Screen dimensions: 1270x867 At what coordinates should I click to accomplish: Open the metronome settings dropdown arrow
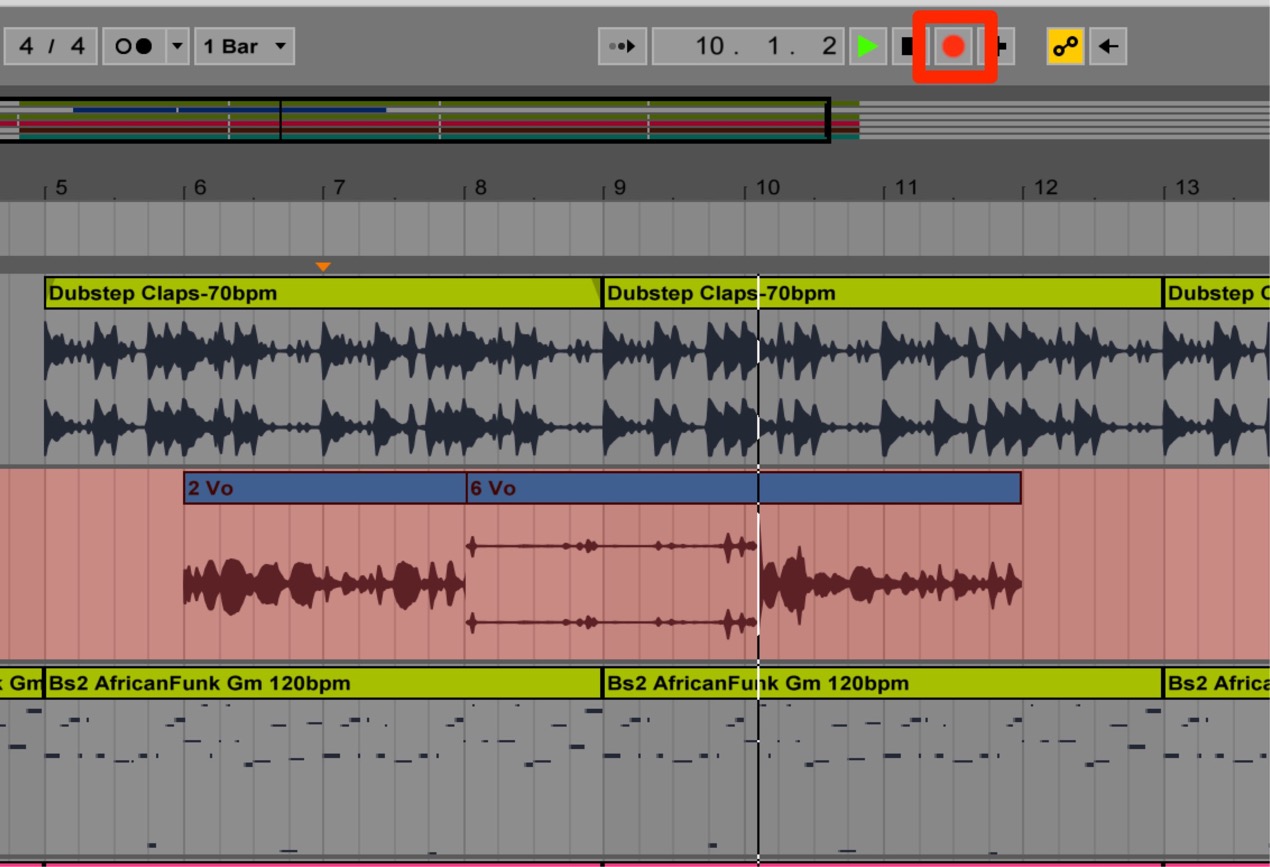coord(177,46)
